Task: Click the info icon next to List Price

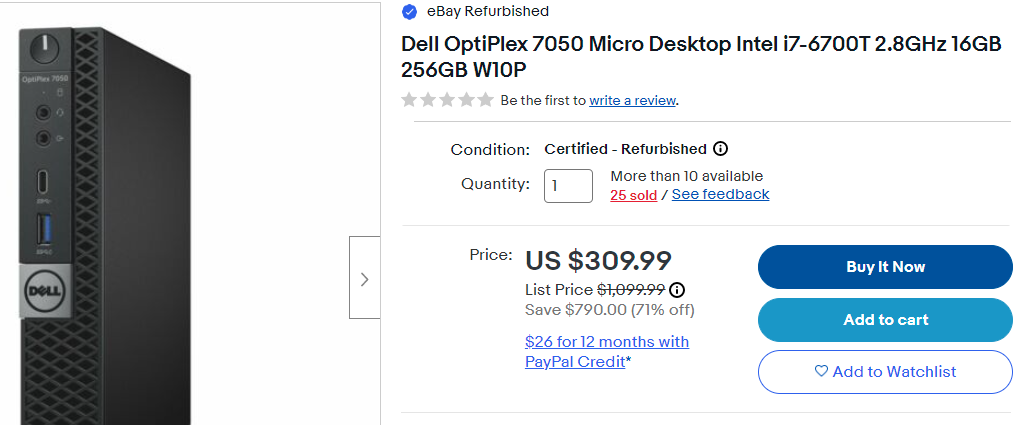Action: click(x=677, y=290)
